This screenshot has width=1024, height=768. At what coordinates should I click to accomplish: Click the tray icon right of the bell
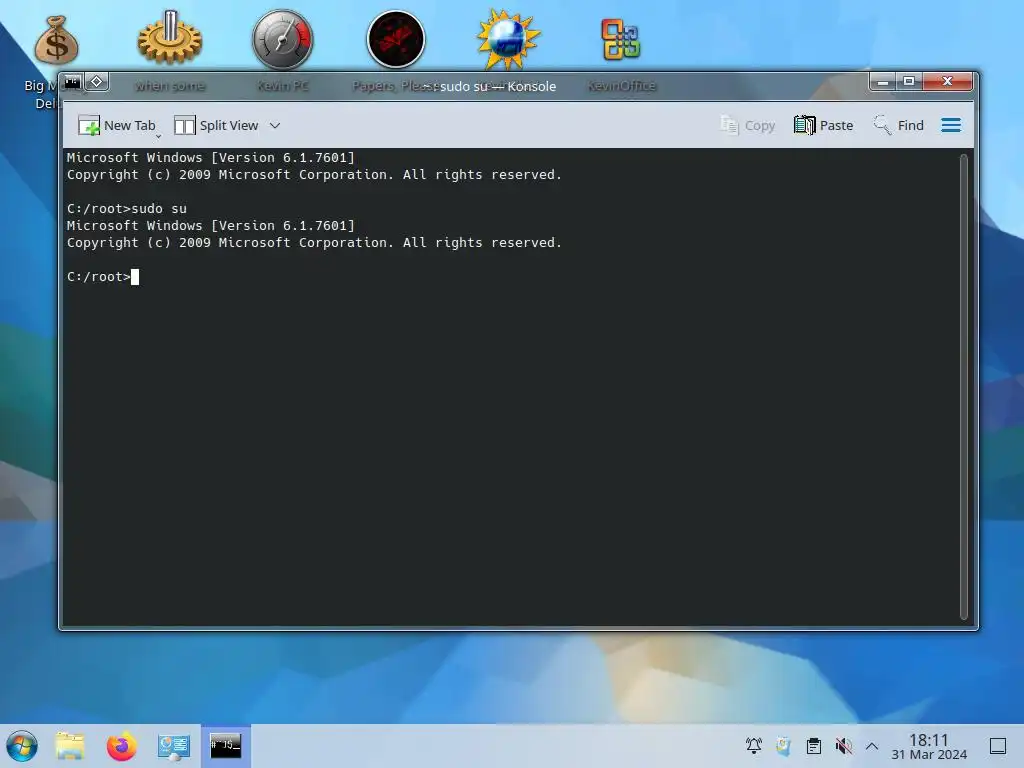point(784,745)
